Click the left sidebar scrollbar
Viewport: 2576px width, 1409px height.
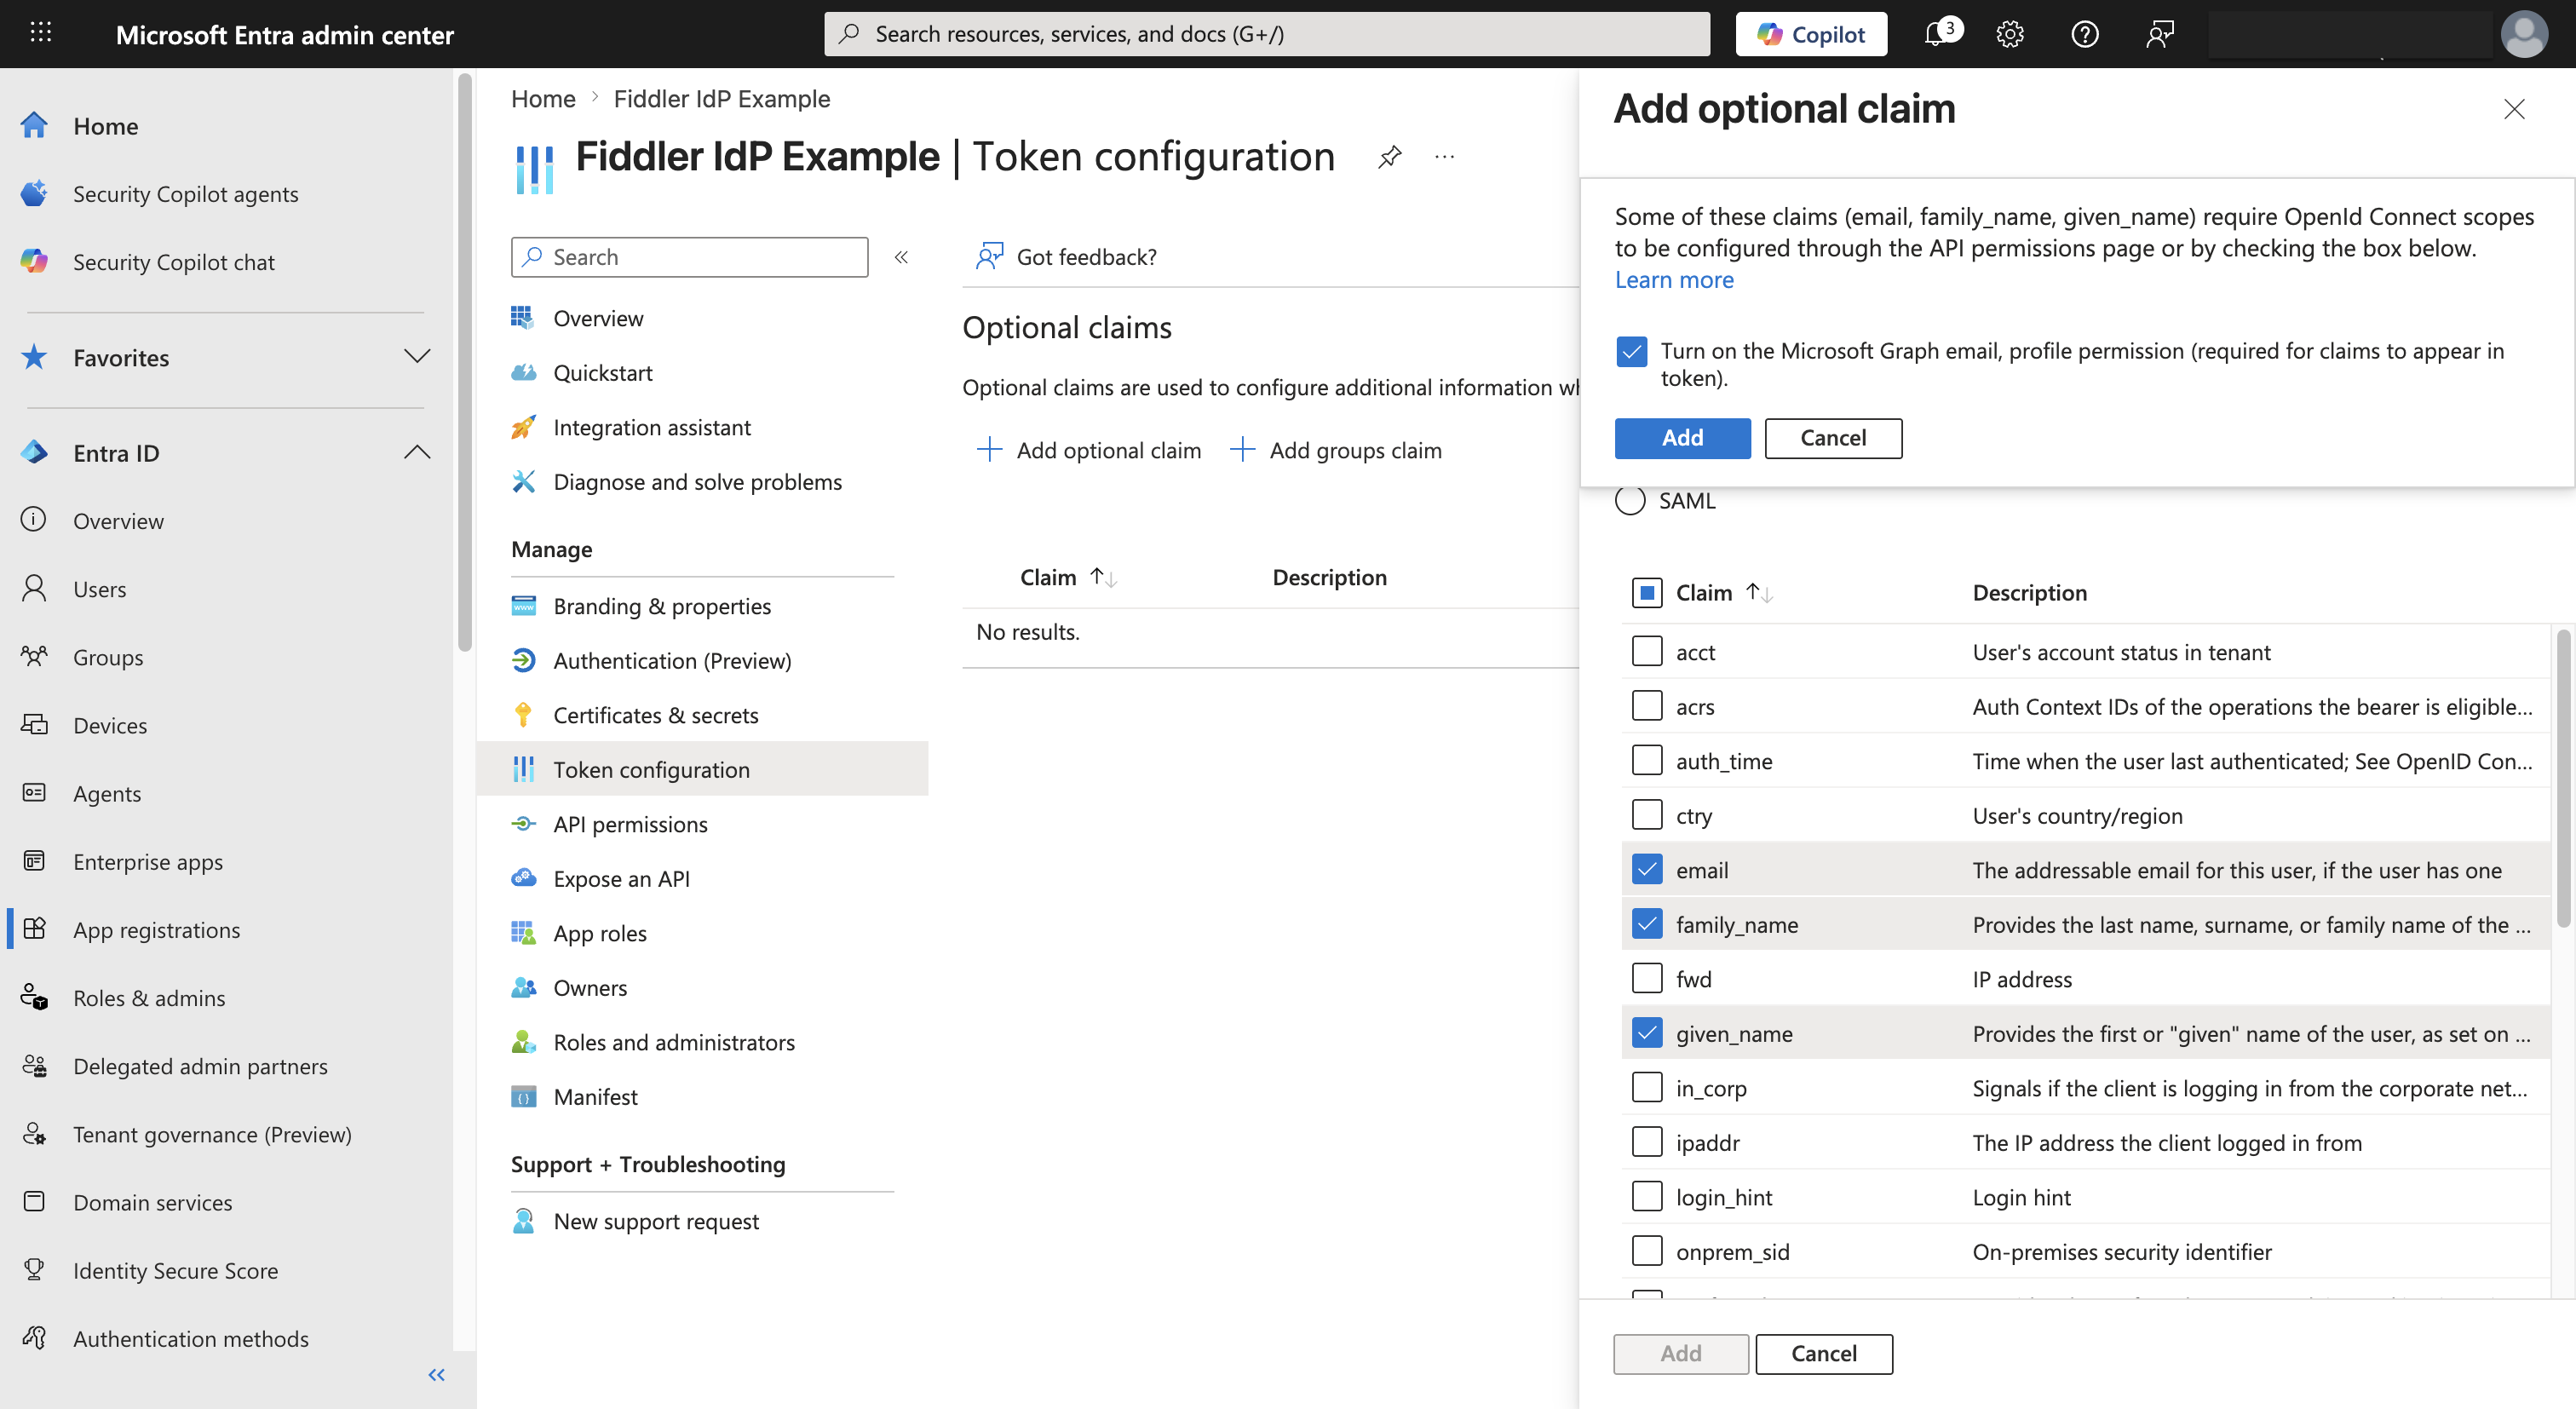(464, 362)
